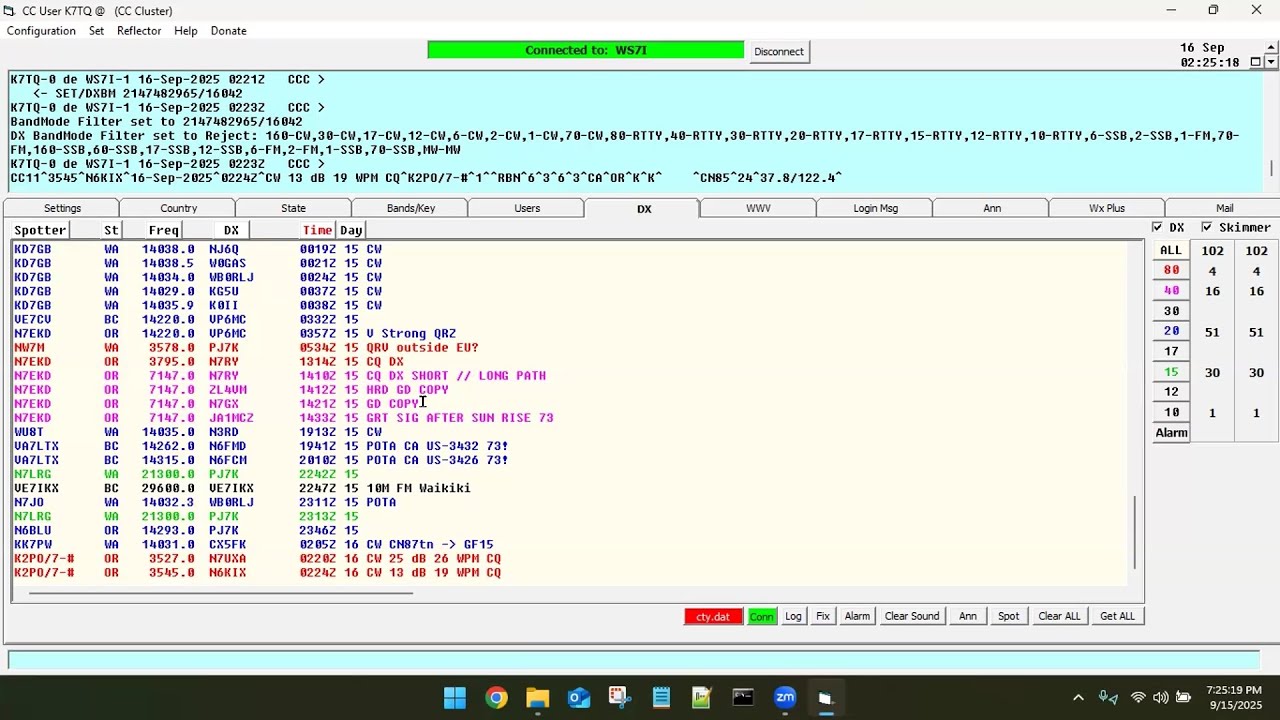1280x720 pixels.
Task: Open the Notepad++ taskbar icon
Action: (x=702, y=697)
